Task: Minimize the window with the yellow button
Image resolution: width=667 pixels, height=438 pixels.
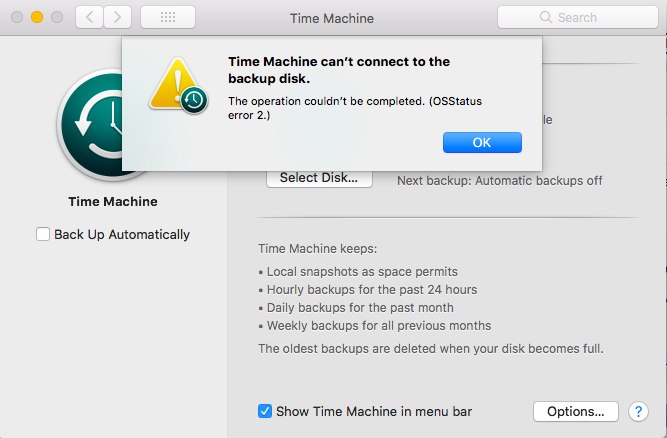Action: tap(37, 17)
